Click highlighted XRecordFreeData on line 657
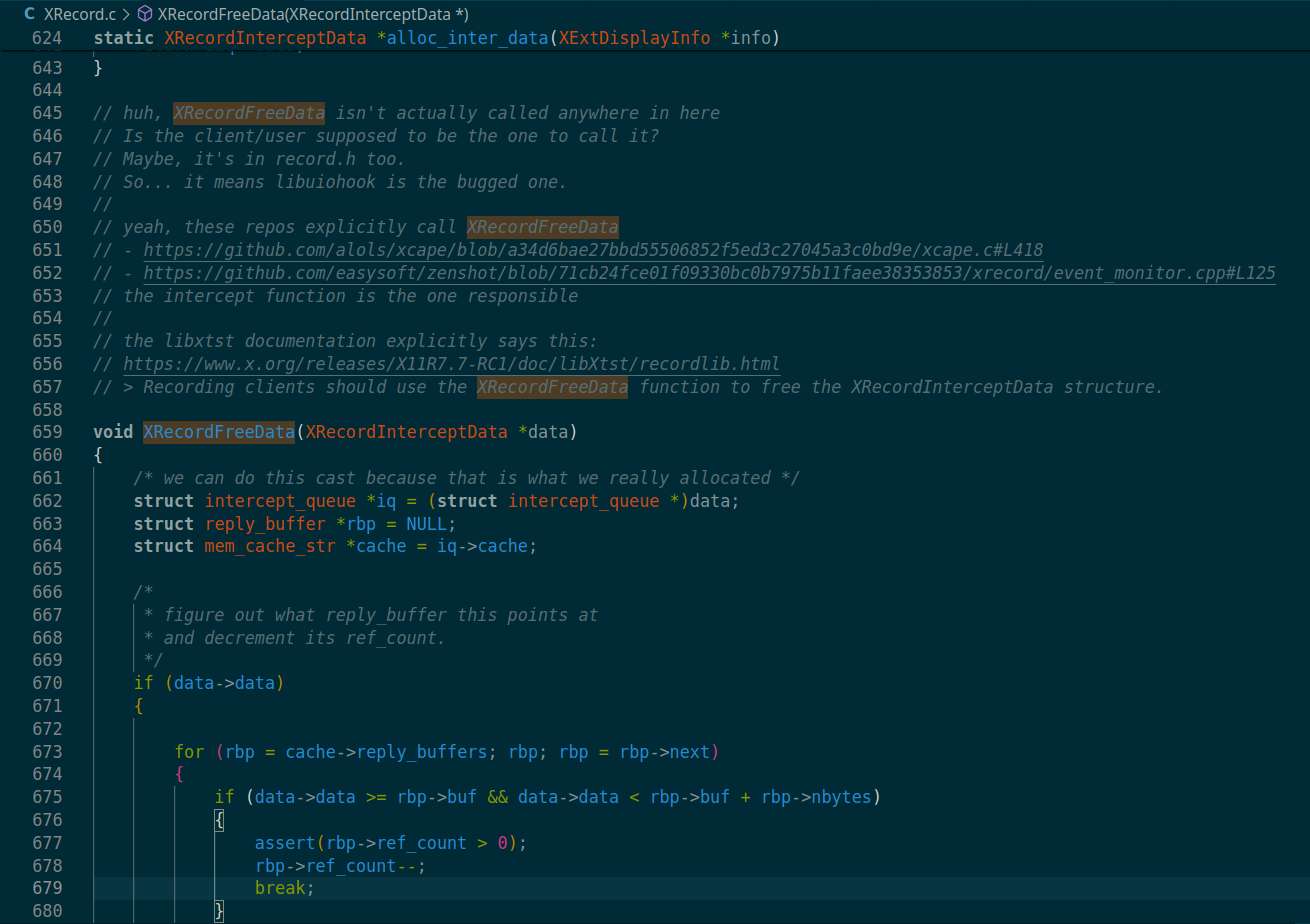Screen dimensions: 1310x924 coord(553,387)
